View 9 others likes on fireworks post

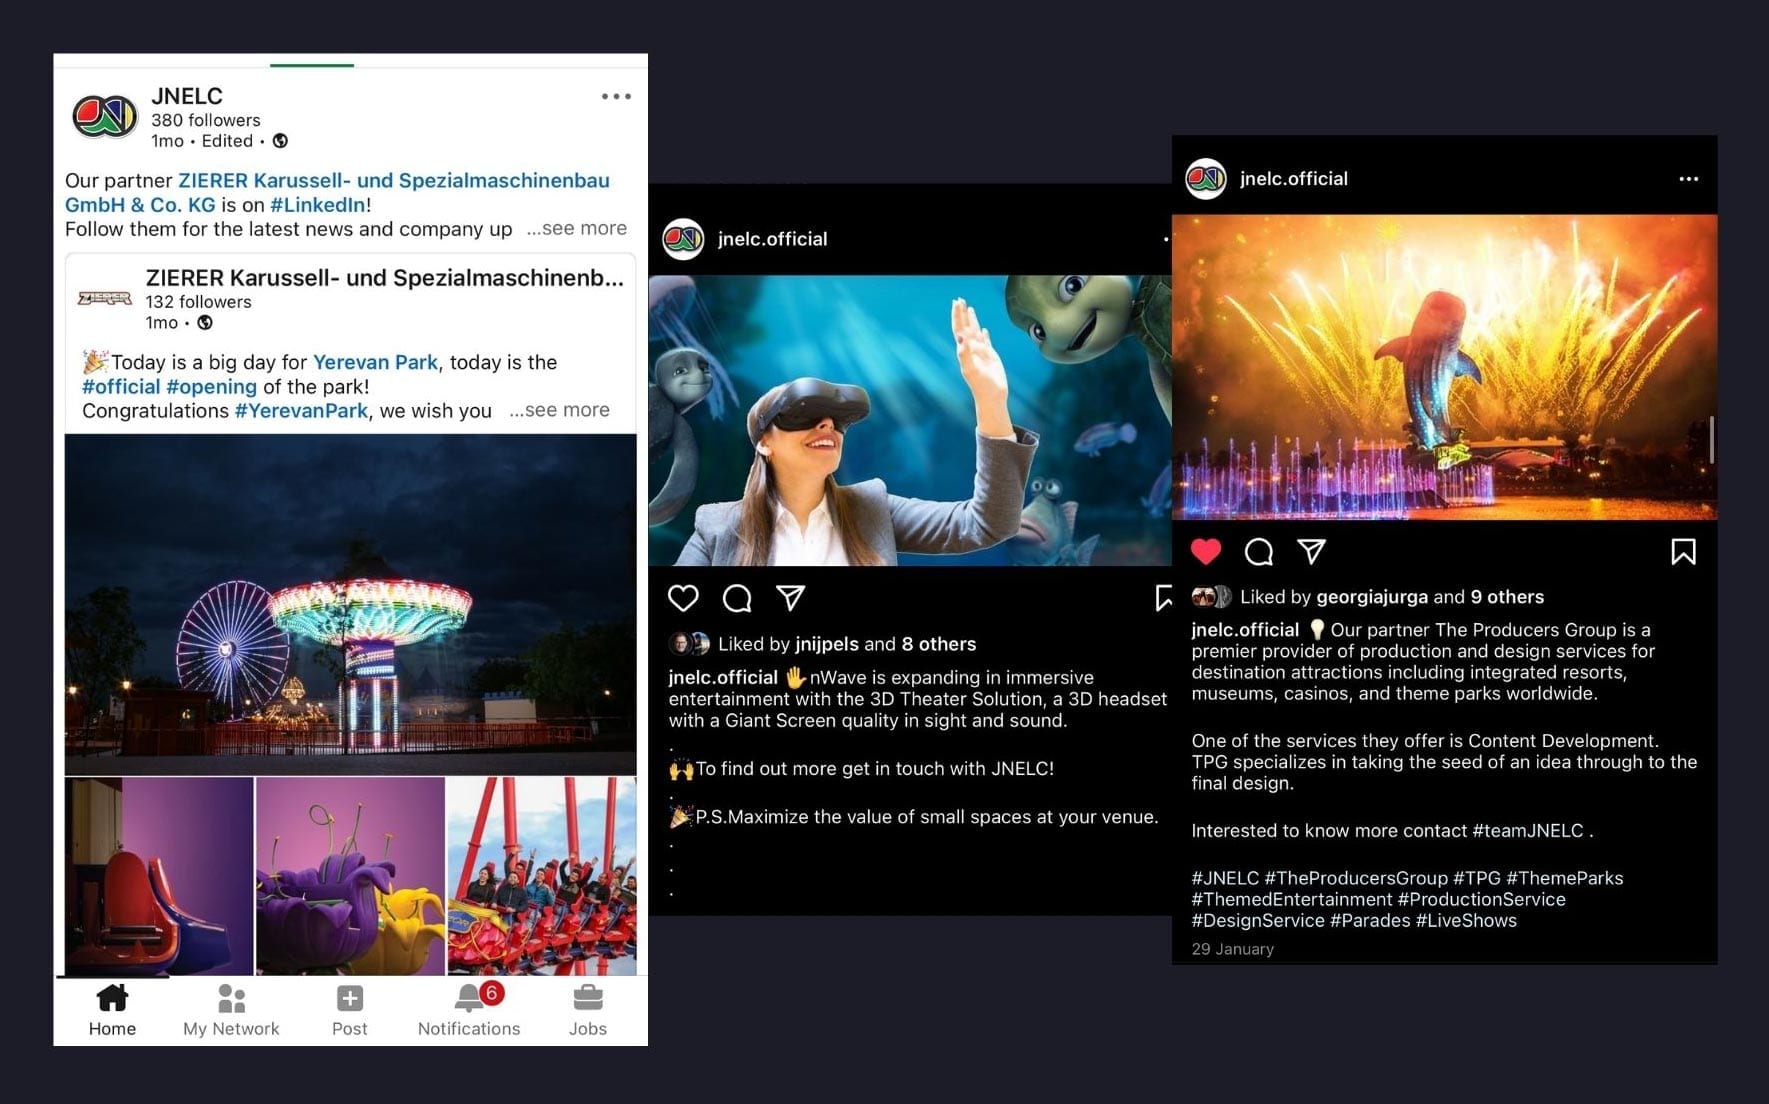point(1507,597)
